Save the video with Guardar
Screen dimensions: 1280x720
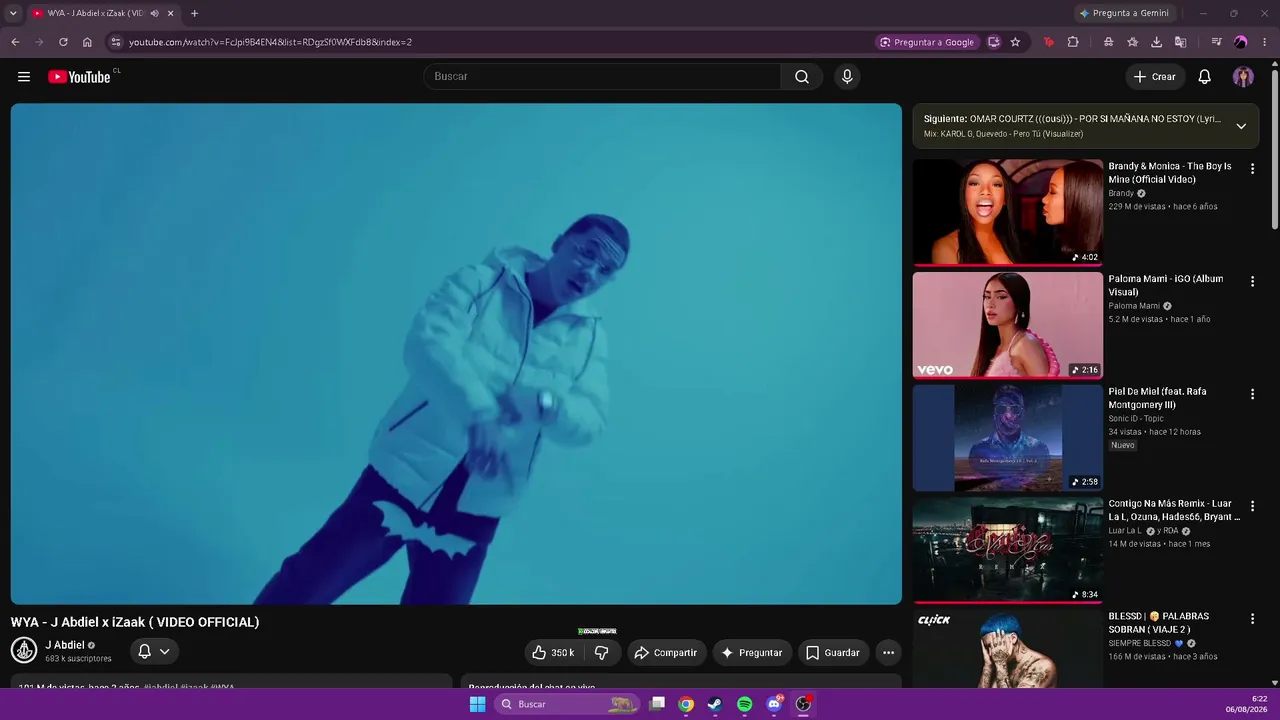833,653
